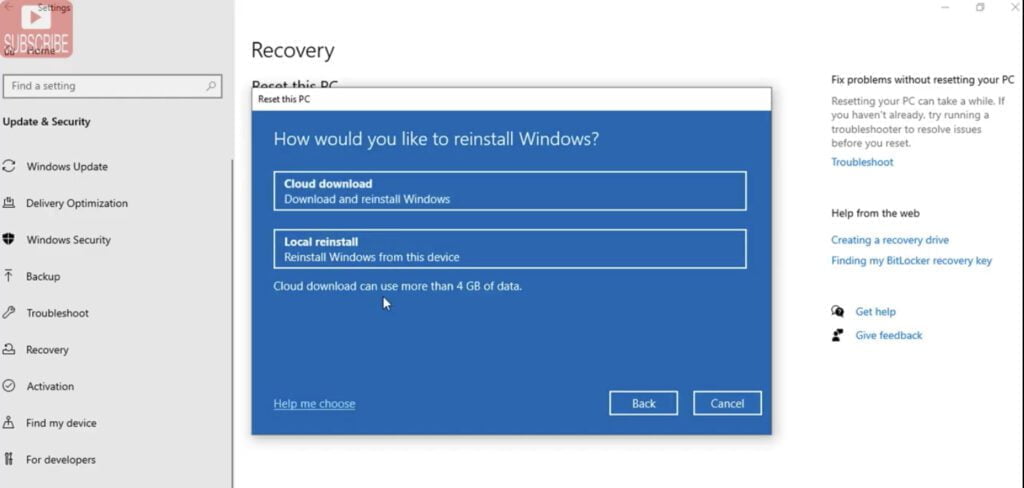Screen dimensions: 1024x488
Task: Open the Troubleshoot link on the right
Action: click(x=862, y=162)
